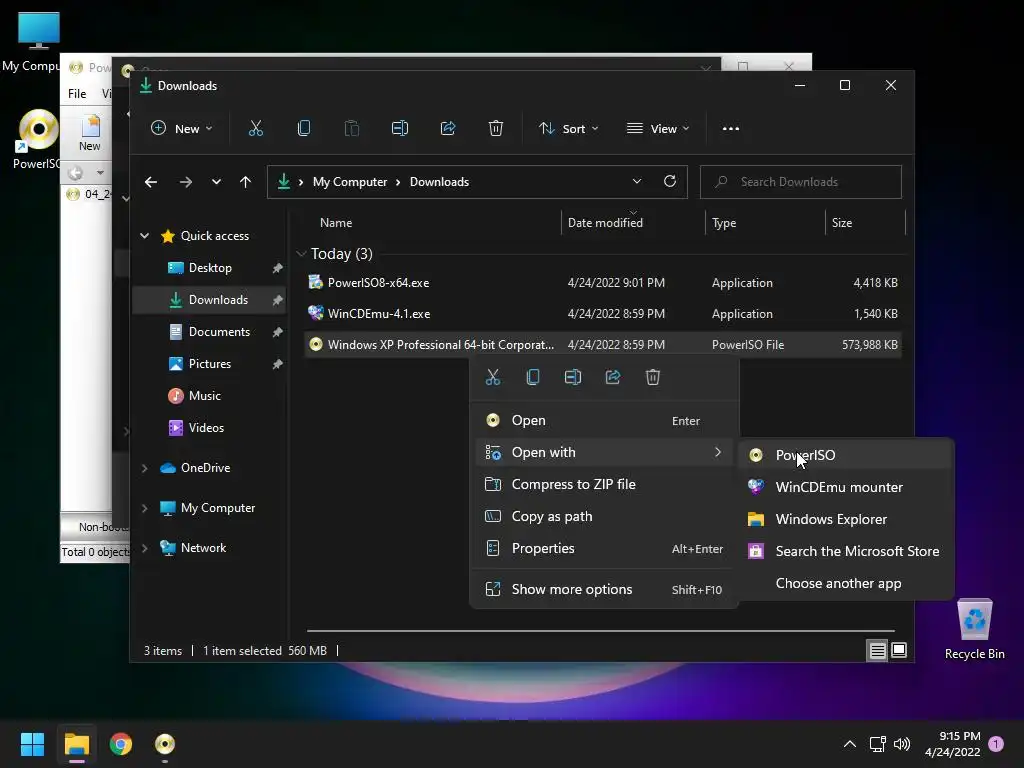Click Choose another app

pos(846,583)
